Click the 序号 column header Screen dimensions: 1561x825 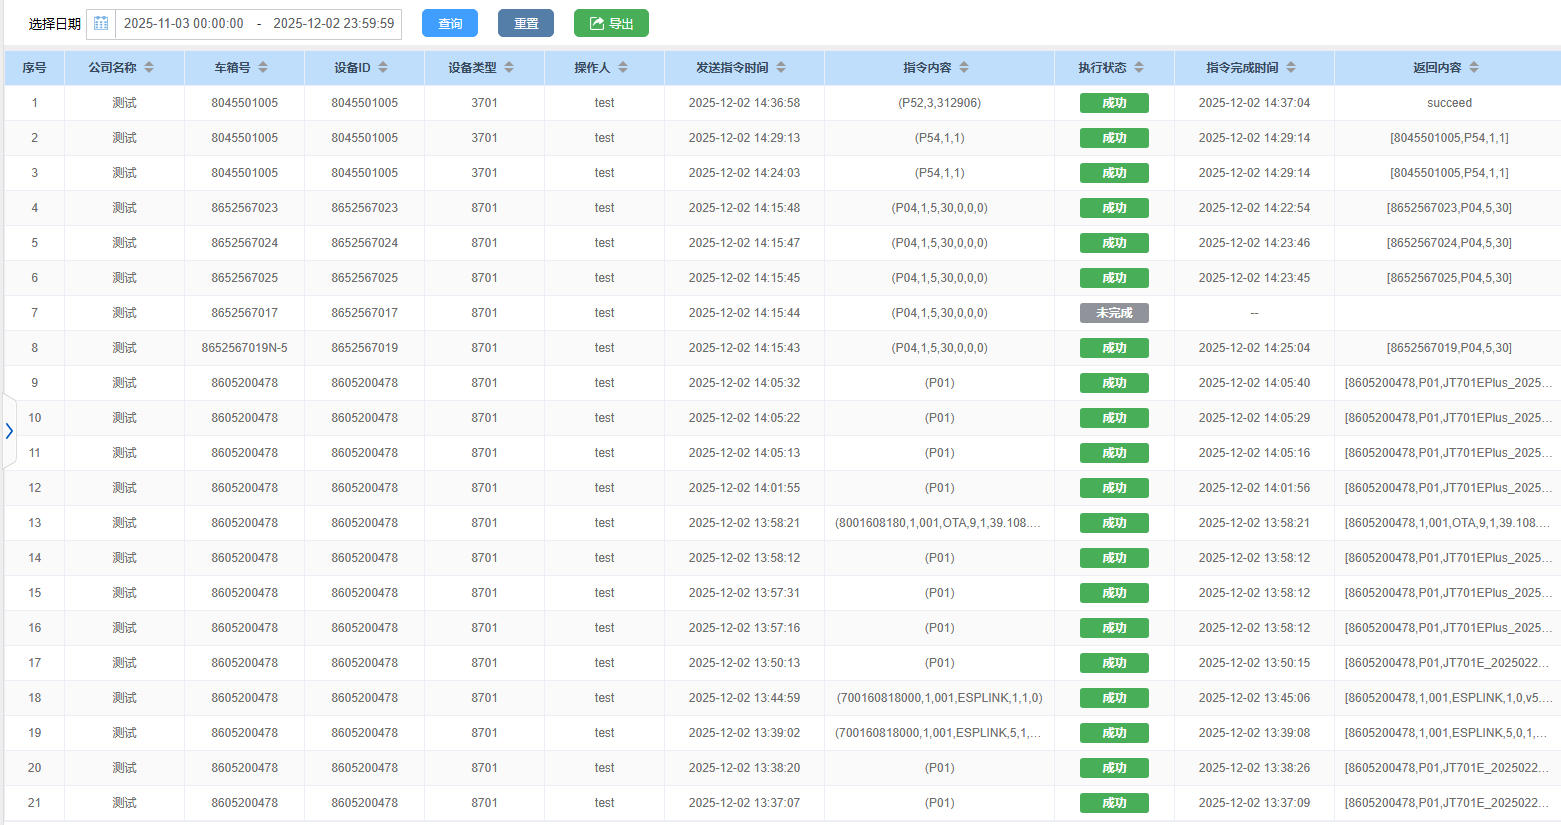pos(34,68)
